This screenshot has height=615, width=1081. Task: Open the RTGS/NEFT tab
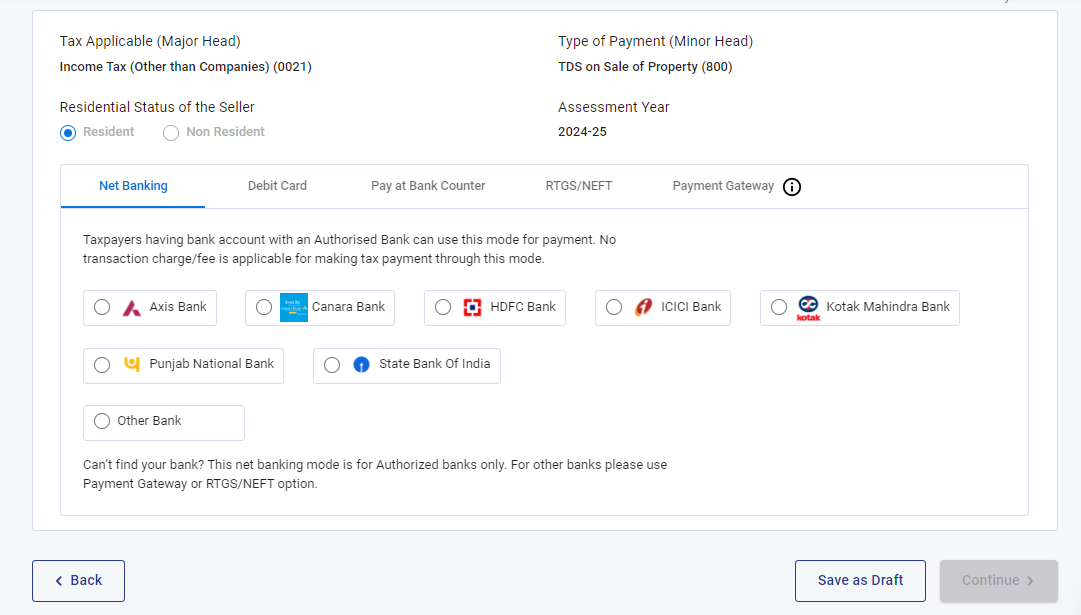click(579, 186)
